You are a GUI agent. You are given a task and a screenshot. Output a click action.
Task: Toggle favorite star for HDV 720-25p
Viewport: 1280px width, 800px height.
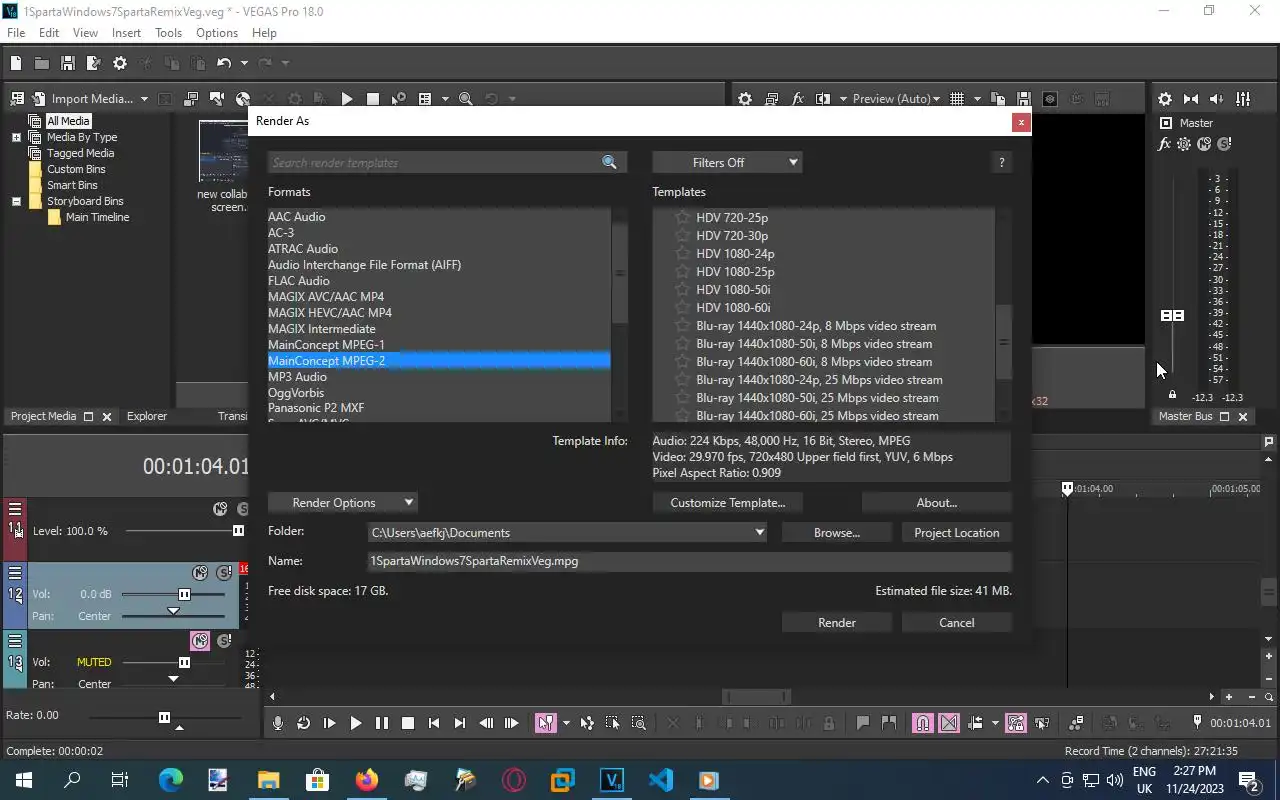coord(682,217)
